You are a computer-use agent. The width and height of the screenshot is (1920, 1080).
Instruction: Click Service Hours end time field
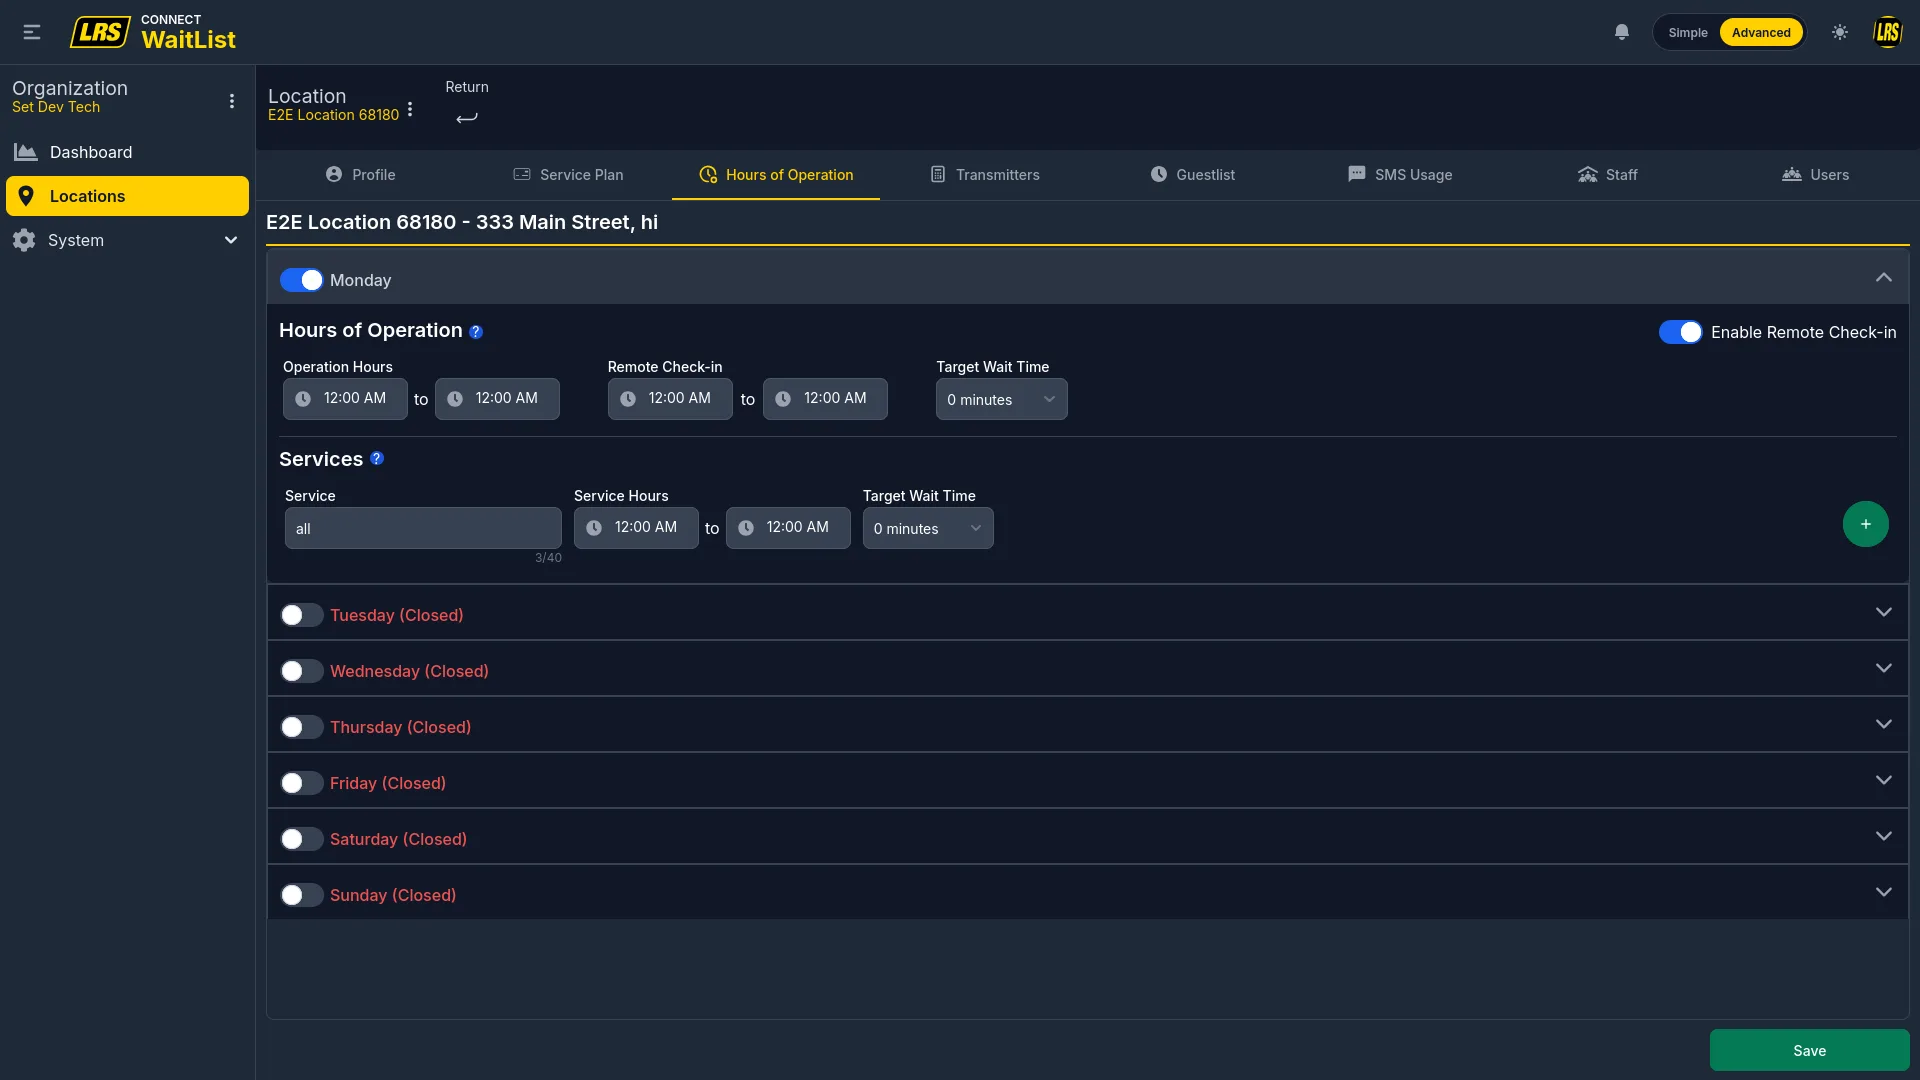click(x=788, y=528)
